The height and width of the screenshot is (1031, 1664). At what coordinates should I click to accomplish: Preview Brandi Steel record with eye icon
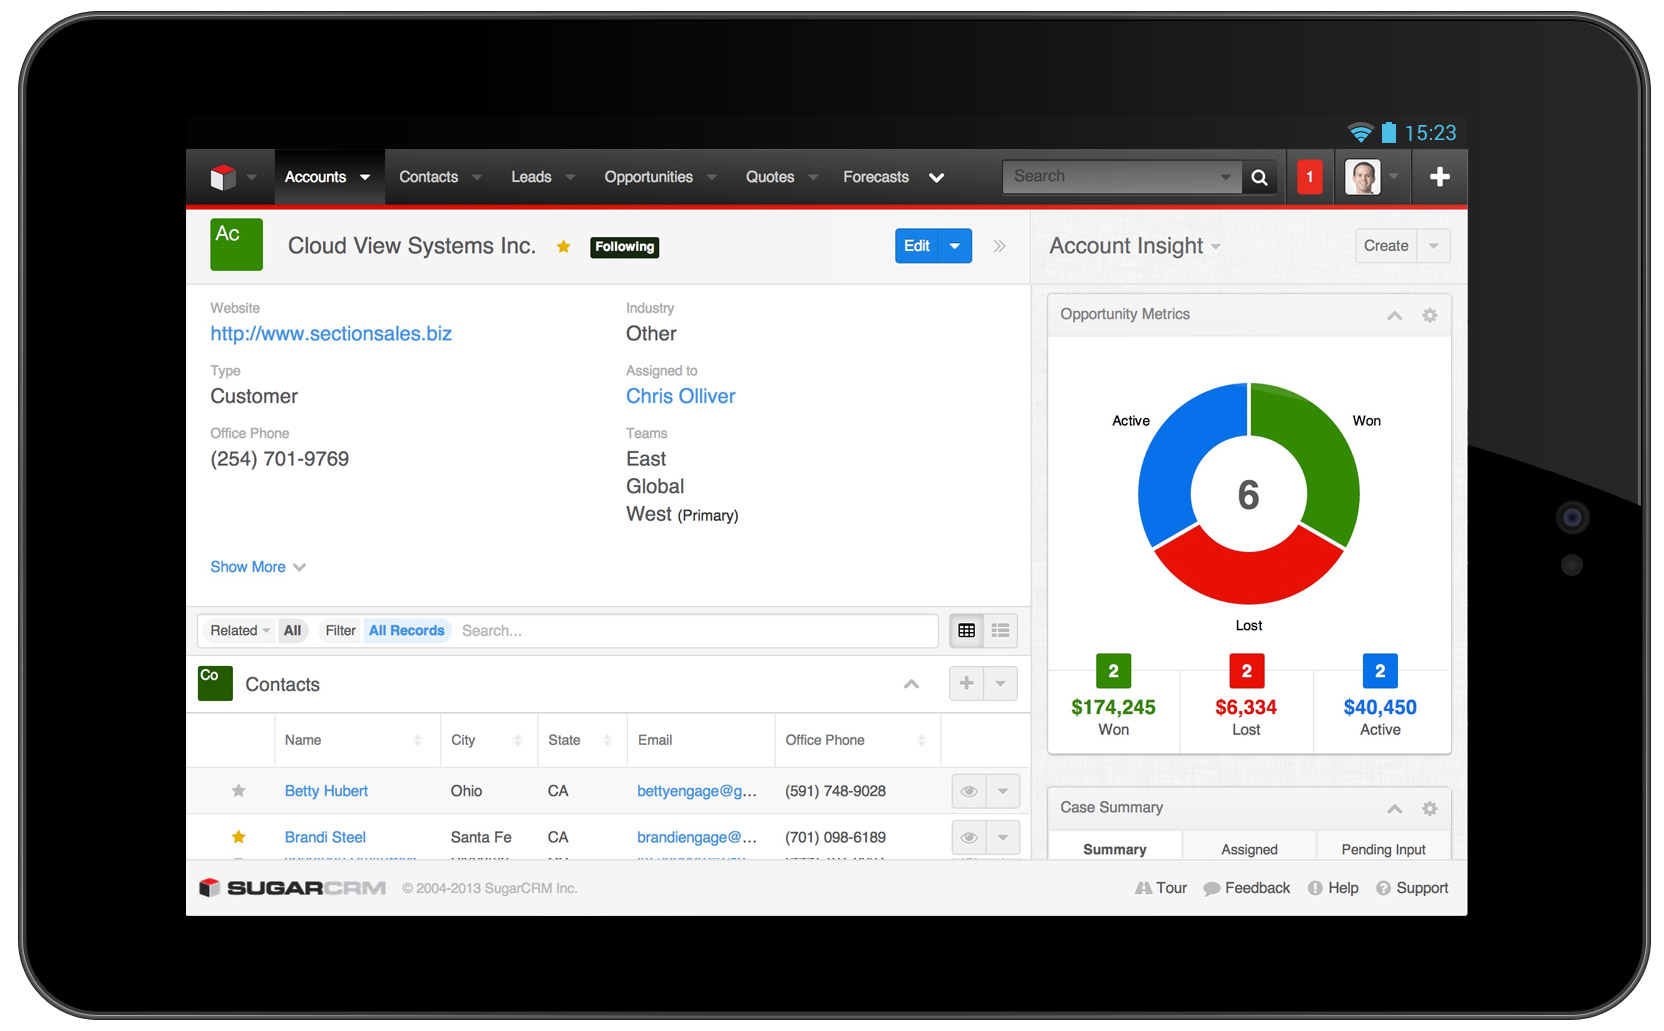click(968, 838)
